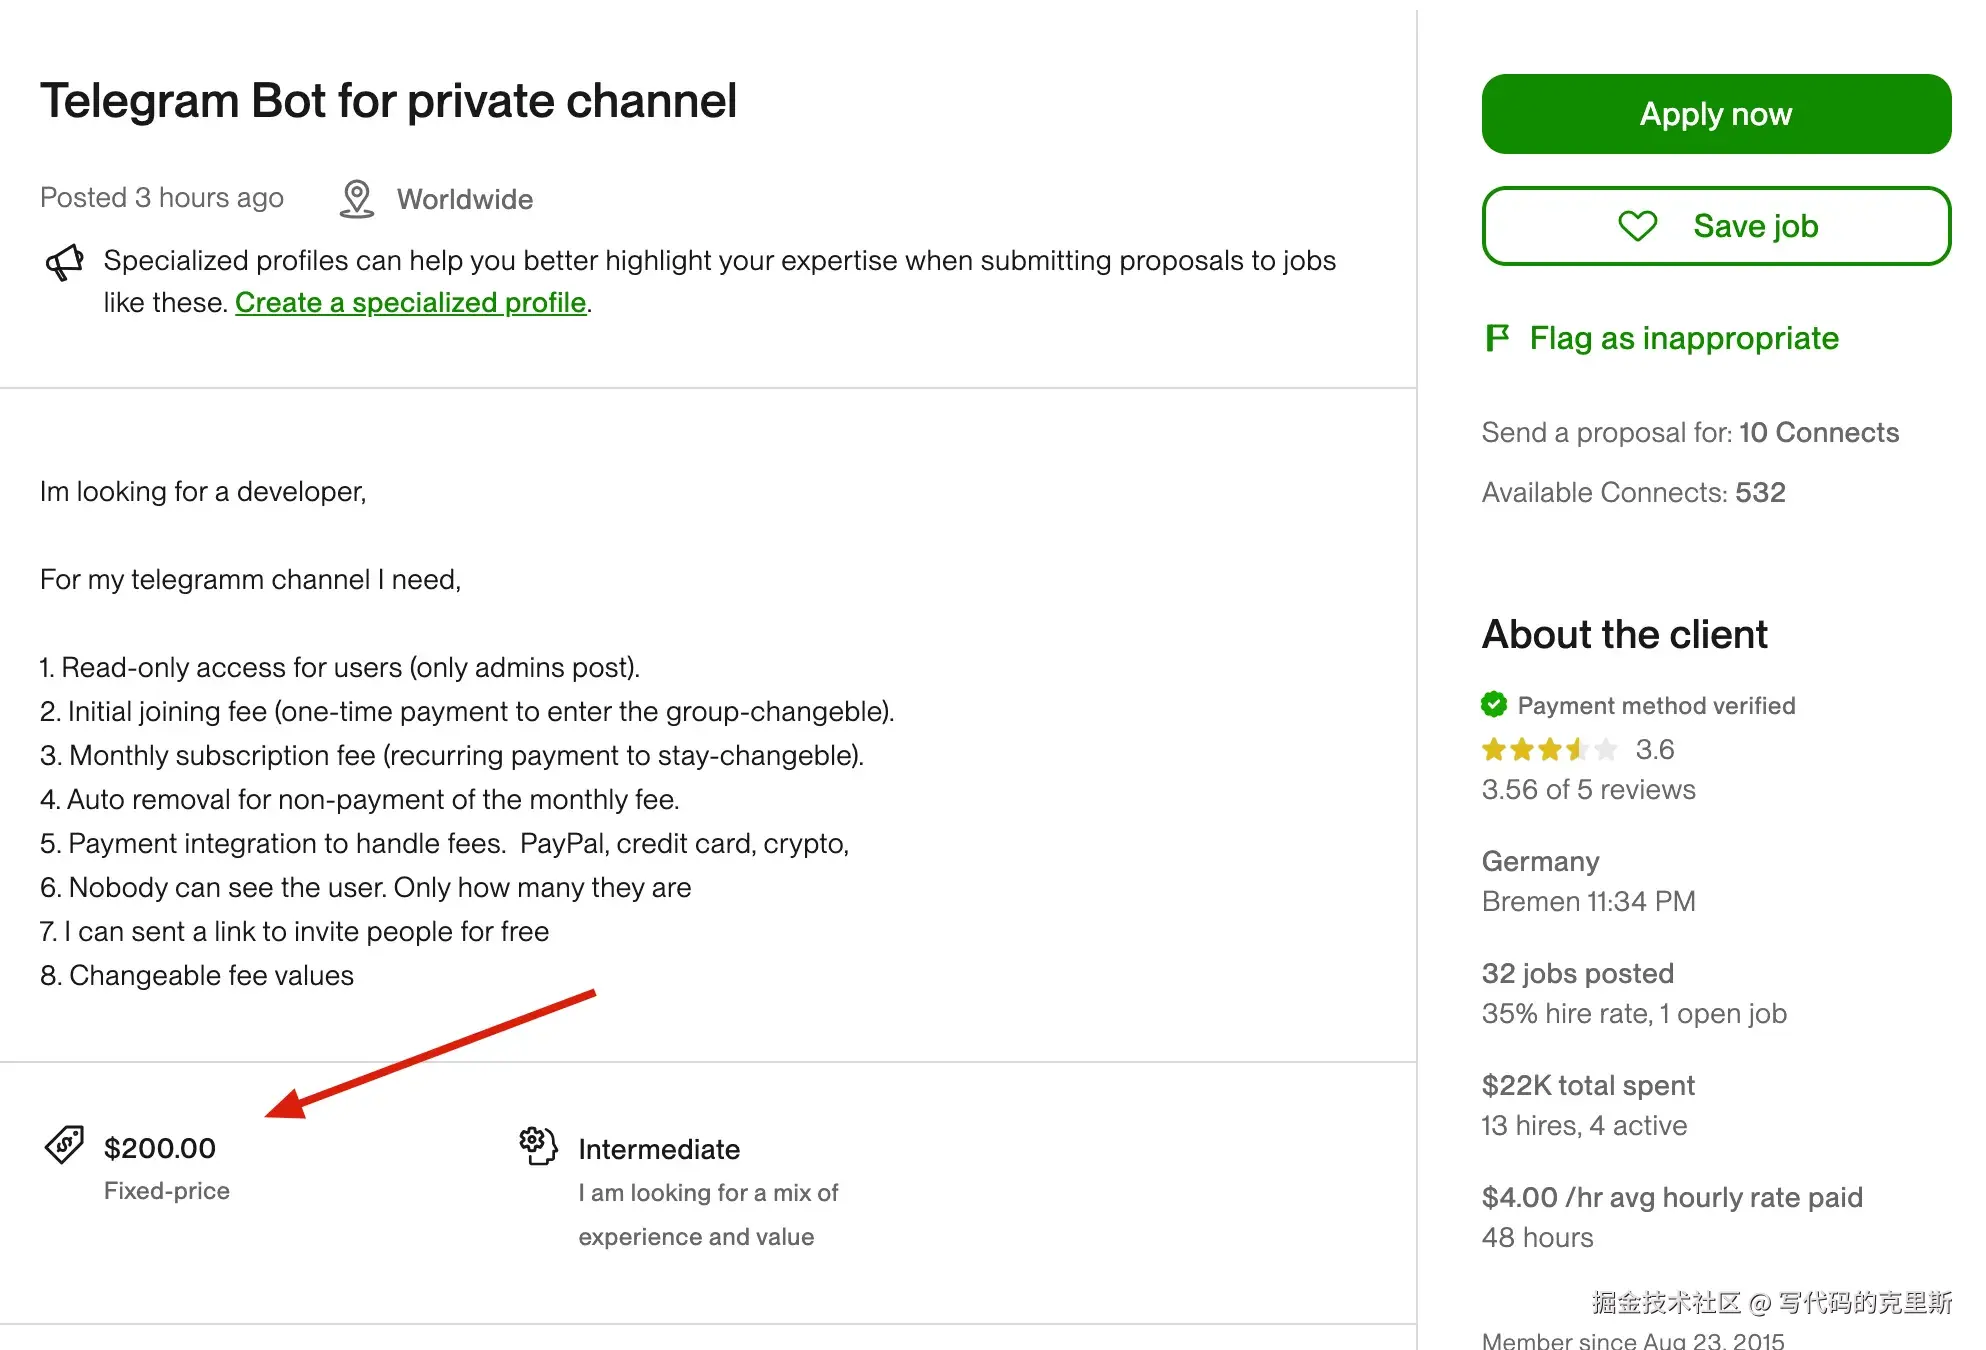Image resolution: width=1986 pixels, height=1350 pixels.
Task: Click the megaphone icon near specialized profiles
Action: [65, 262]
